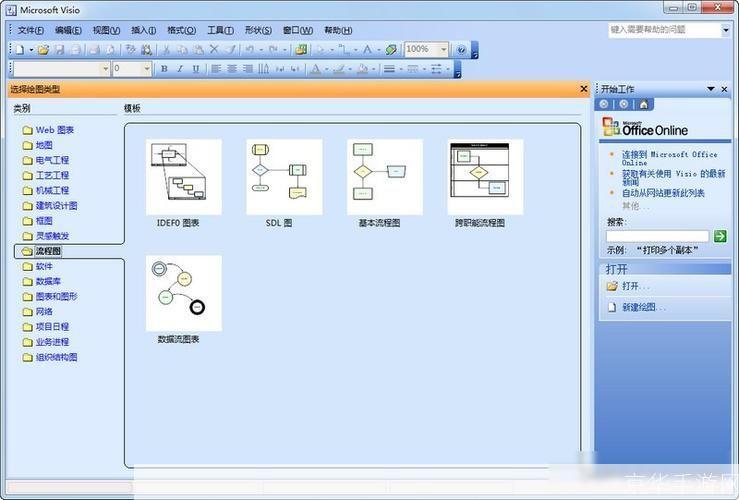Click the task pane Back arrow
The height and width of the screenshot is (500, 739).
[x=604, y=104]
